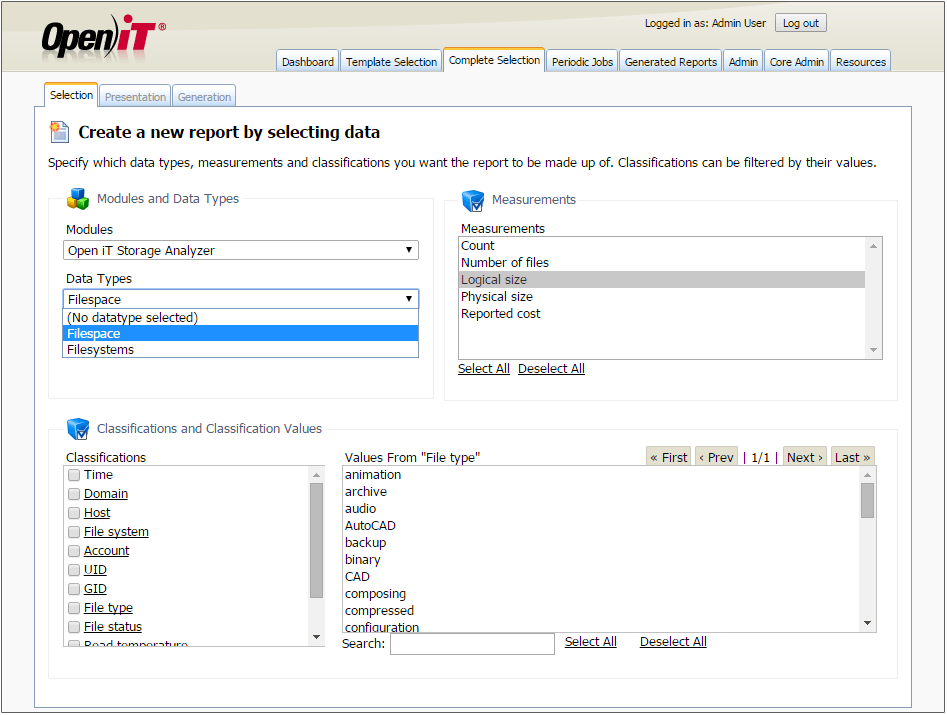Go to Periodic Jobs tab
Image resolution: width=947 pixels, height=715 pixels.
(x=582, y=62)
